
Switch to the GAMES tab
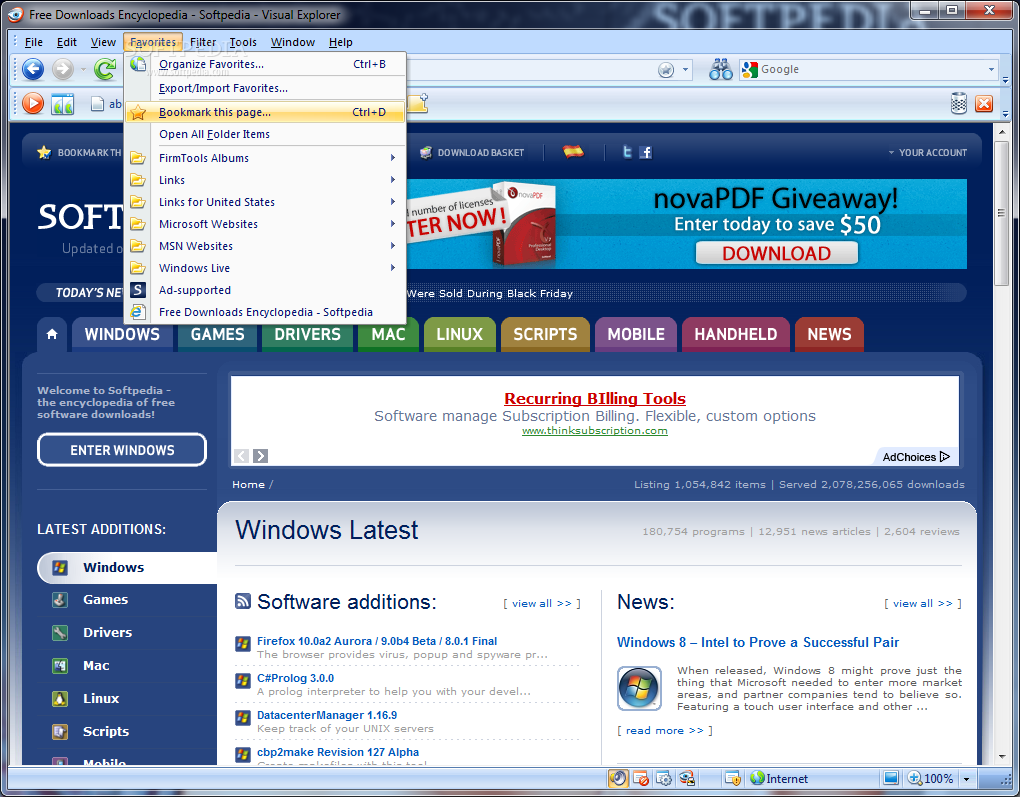point(217,334)
